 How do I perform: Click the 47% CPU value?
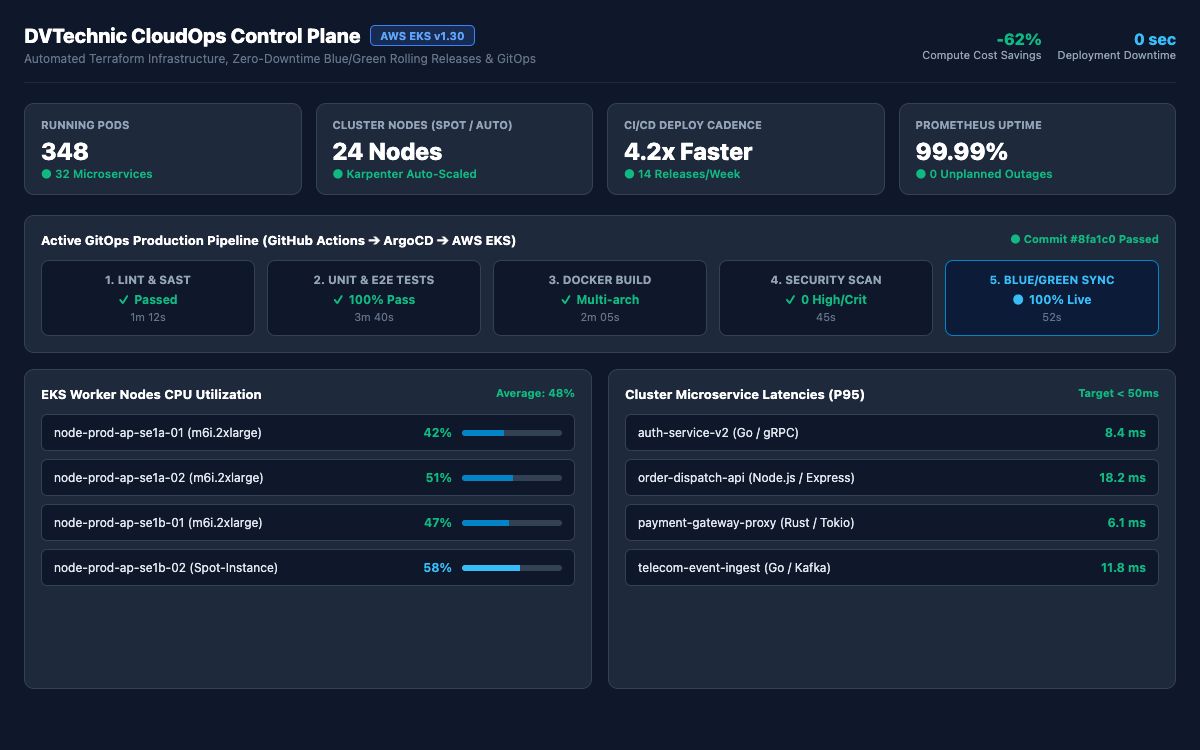(438, 523)
